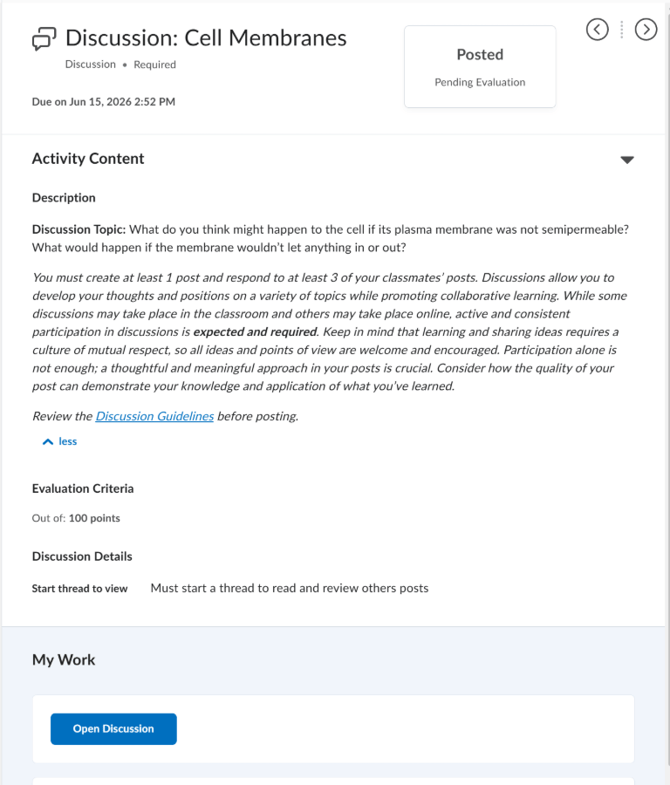Viewport: 670px width, 785px height.
Task: Click the My Work heading
Action: [64, 660]
